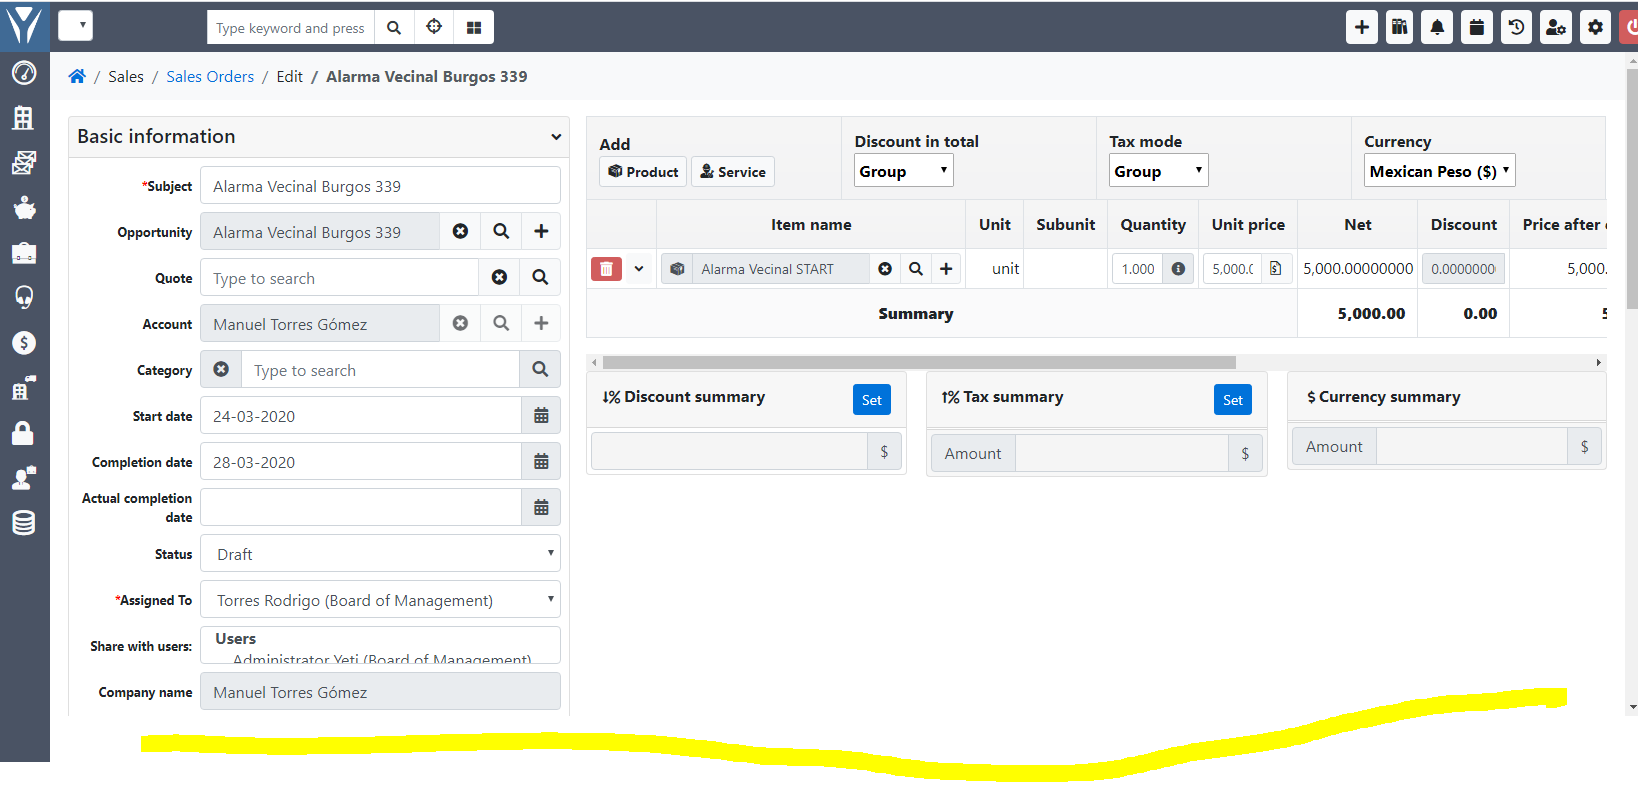The image size is (1638, 794).
Task: Click the quantity info icon
Action: [1178, 268]
